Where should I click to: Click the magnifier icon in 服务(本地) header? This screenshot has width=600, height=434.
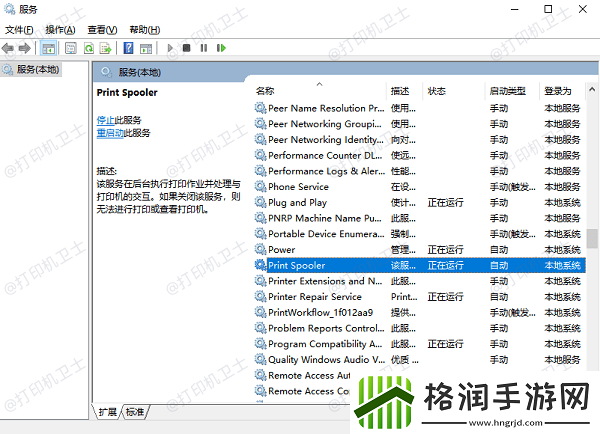106,72
